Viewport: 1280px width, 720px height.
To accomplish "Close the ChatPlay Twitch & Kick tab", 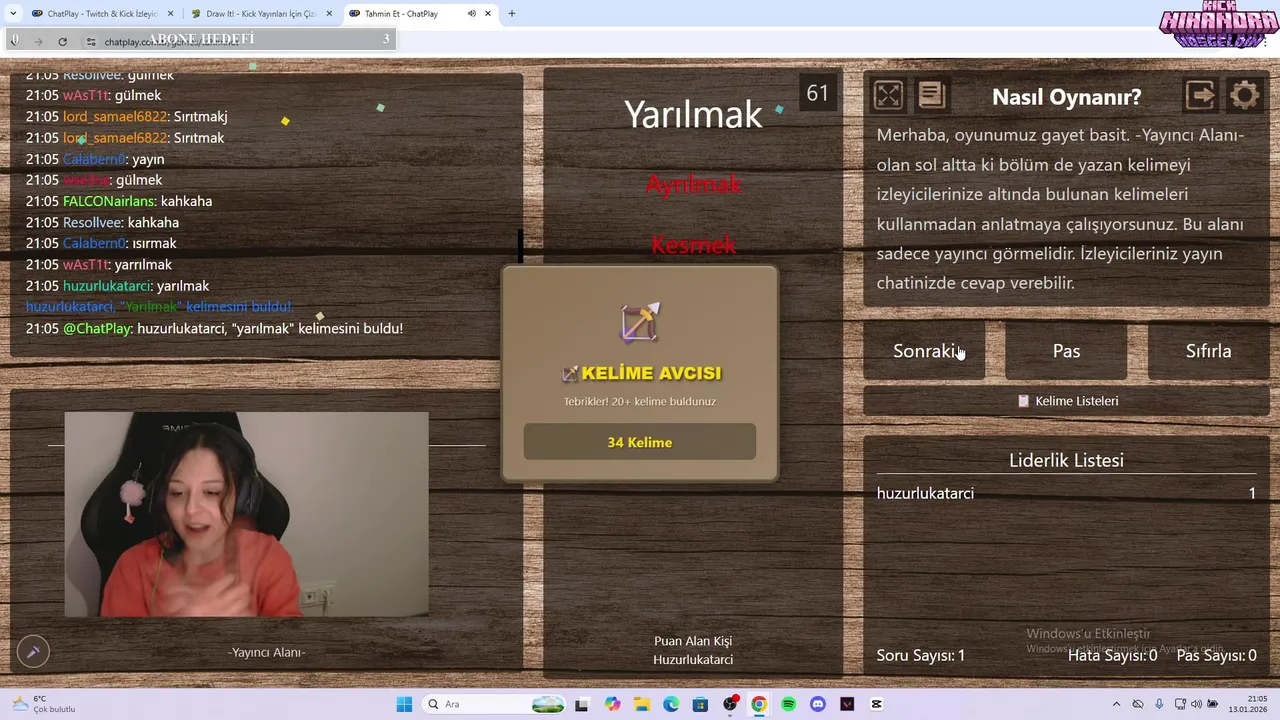I will 170,14.
